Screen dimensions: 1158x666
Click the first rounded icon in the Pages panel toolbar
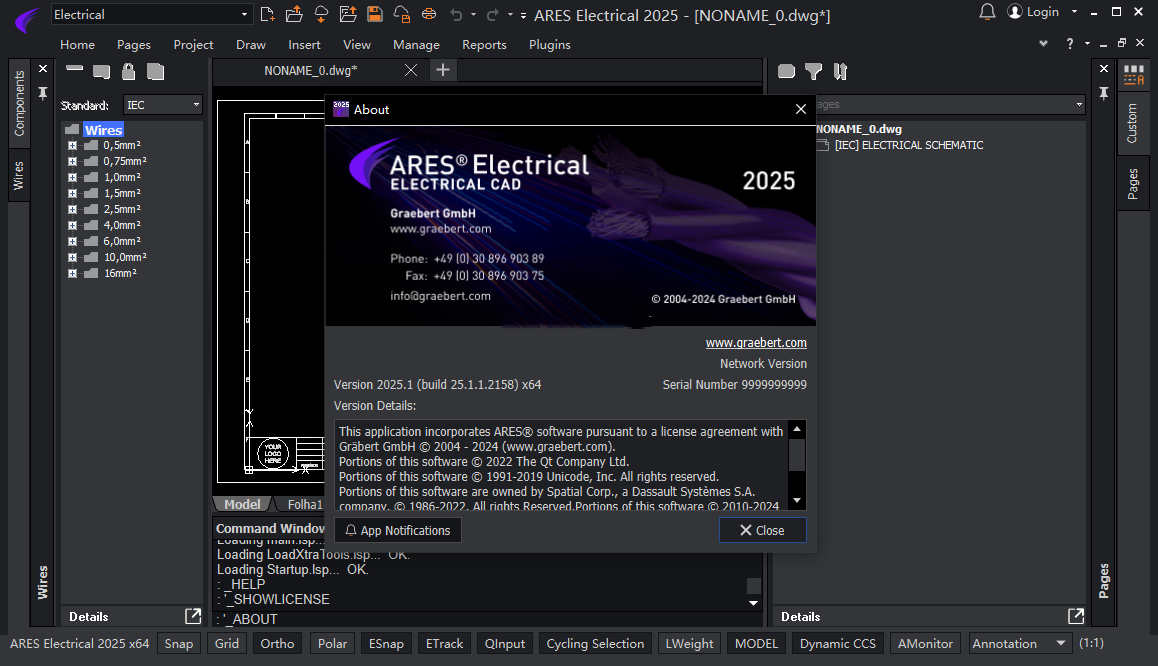pos(787,72)
